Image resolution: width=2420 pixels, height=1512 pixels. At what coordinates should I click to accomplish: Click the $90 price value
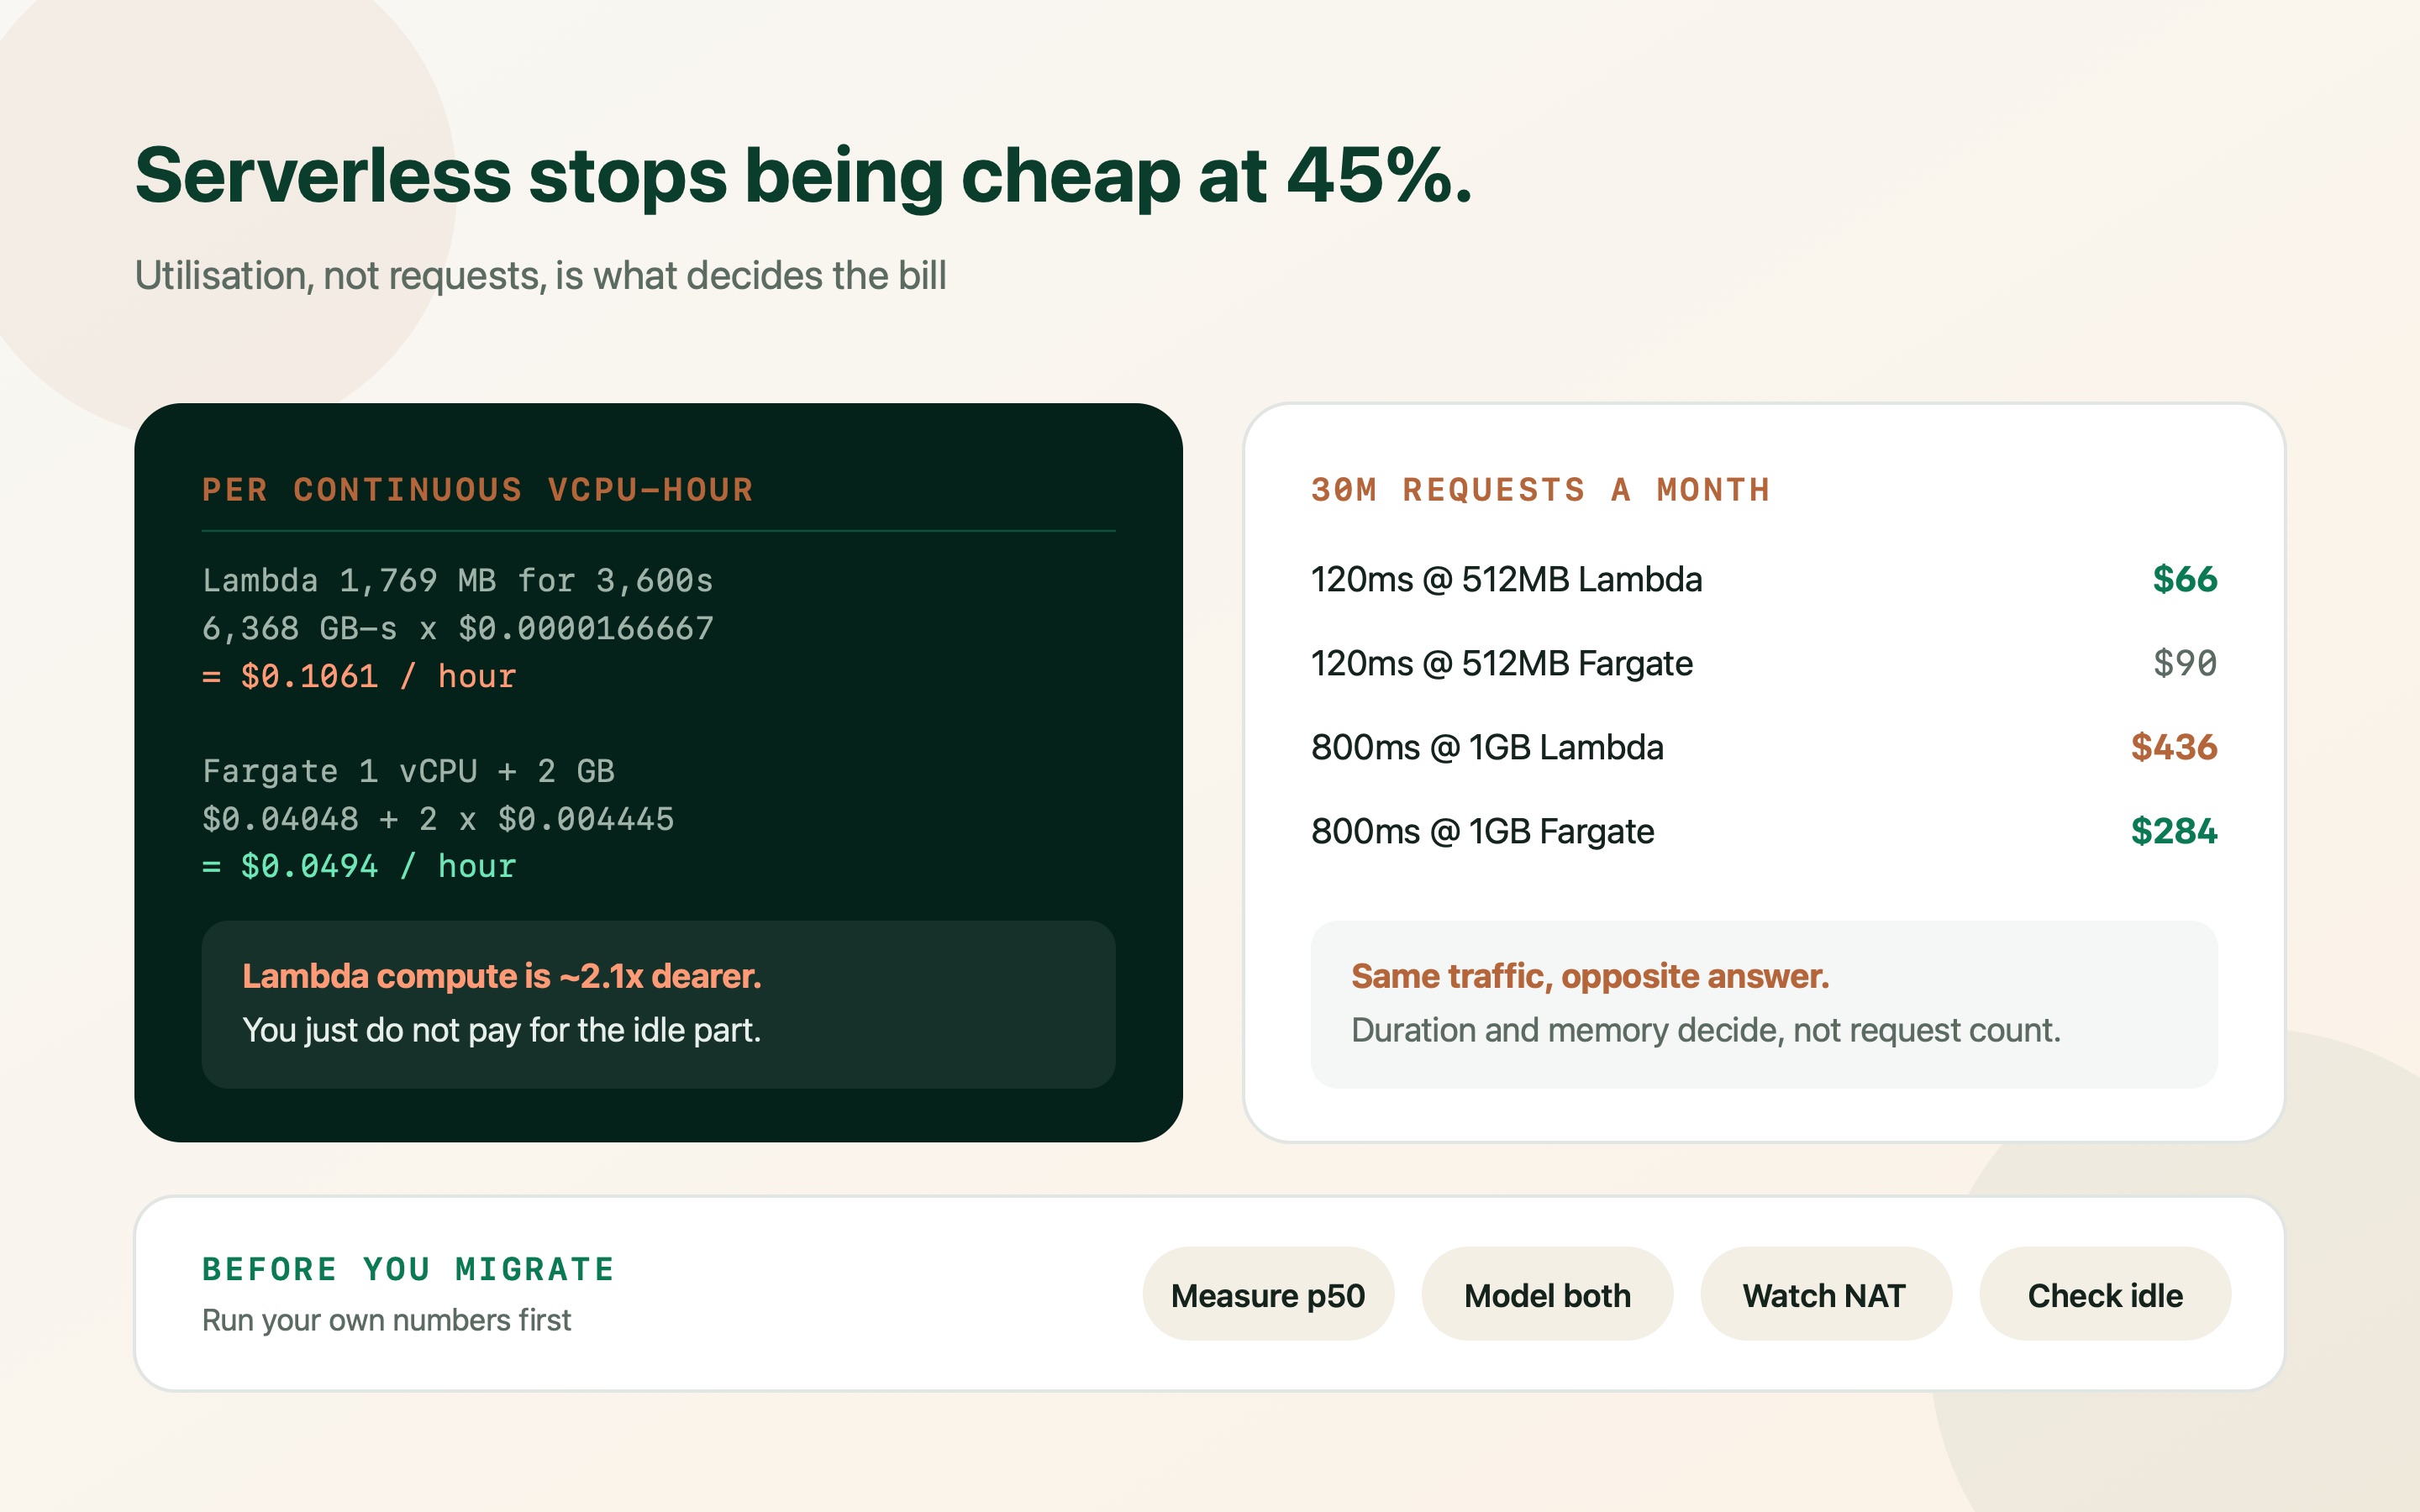(x=2185, y=664)
